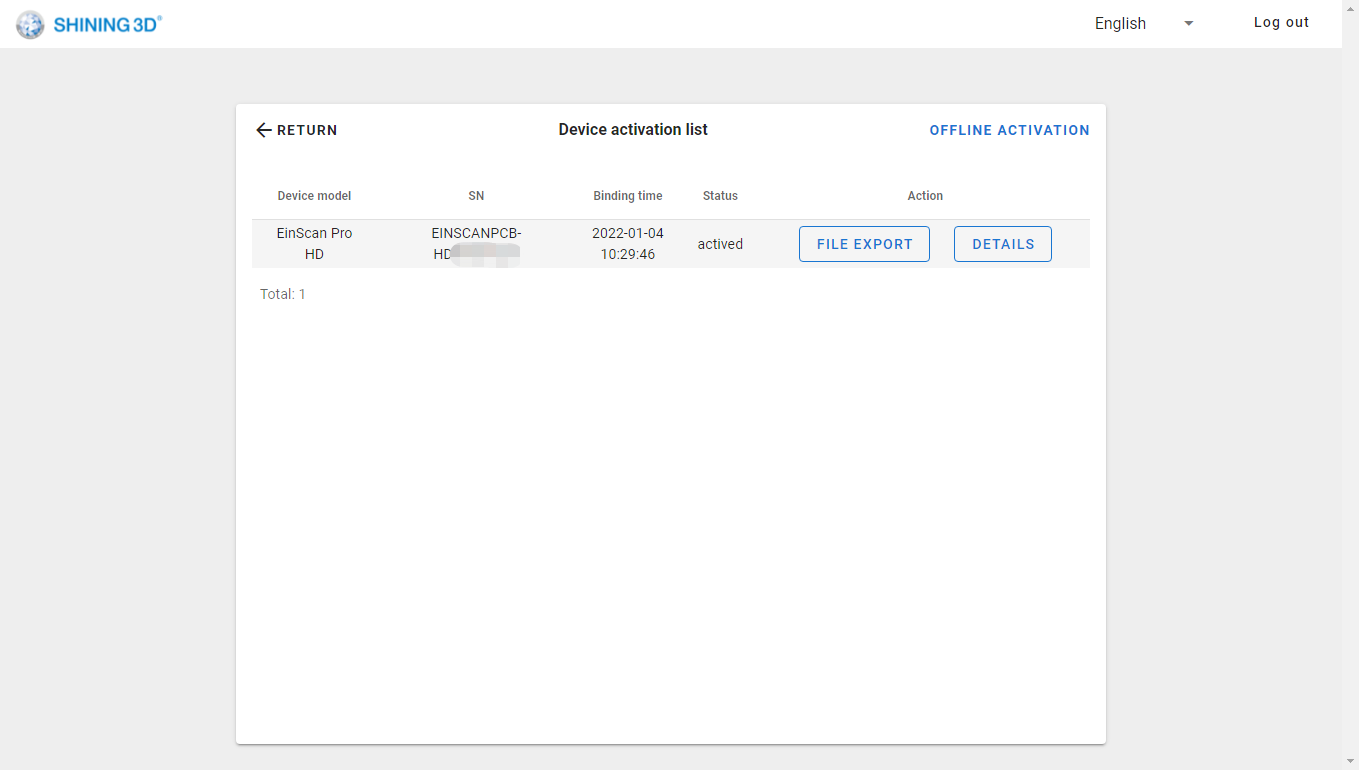Click the left arrow beside RETURN
1359x770 pixels.
[264, 130]
